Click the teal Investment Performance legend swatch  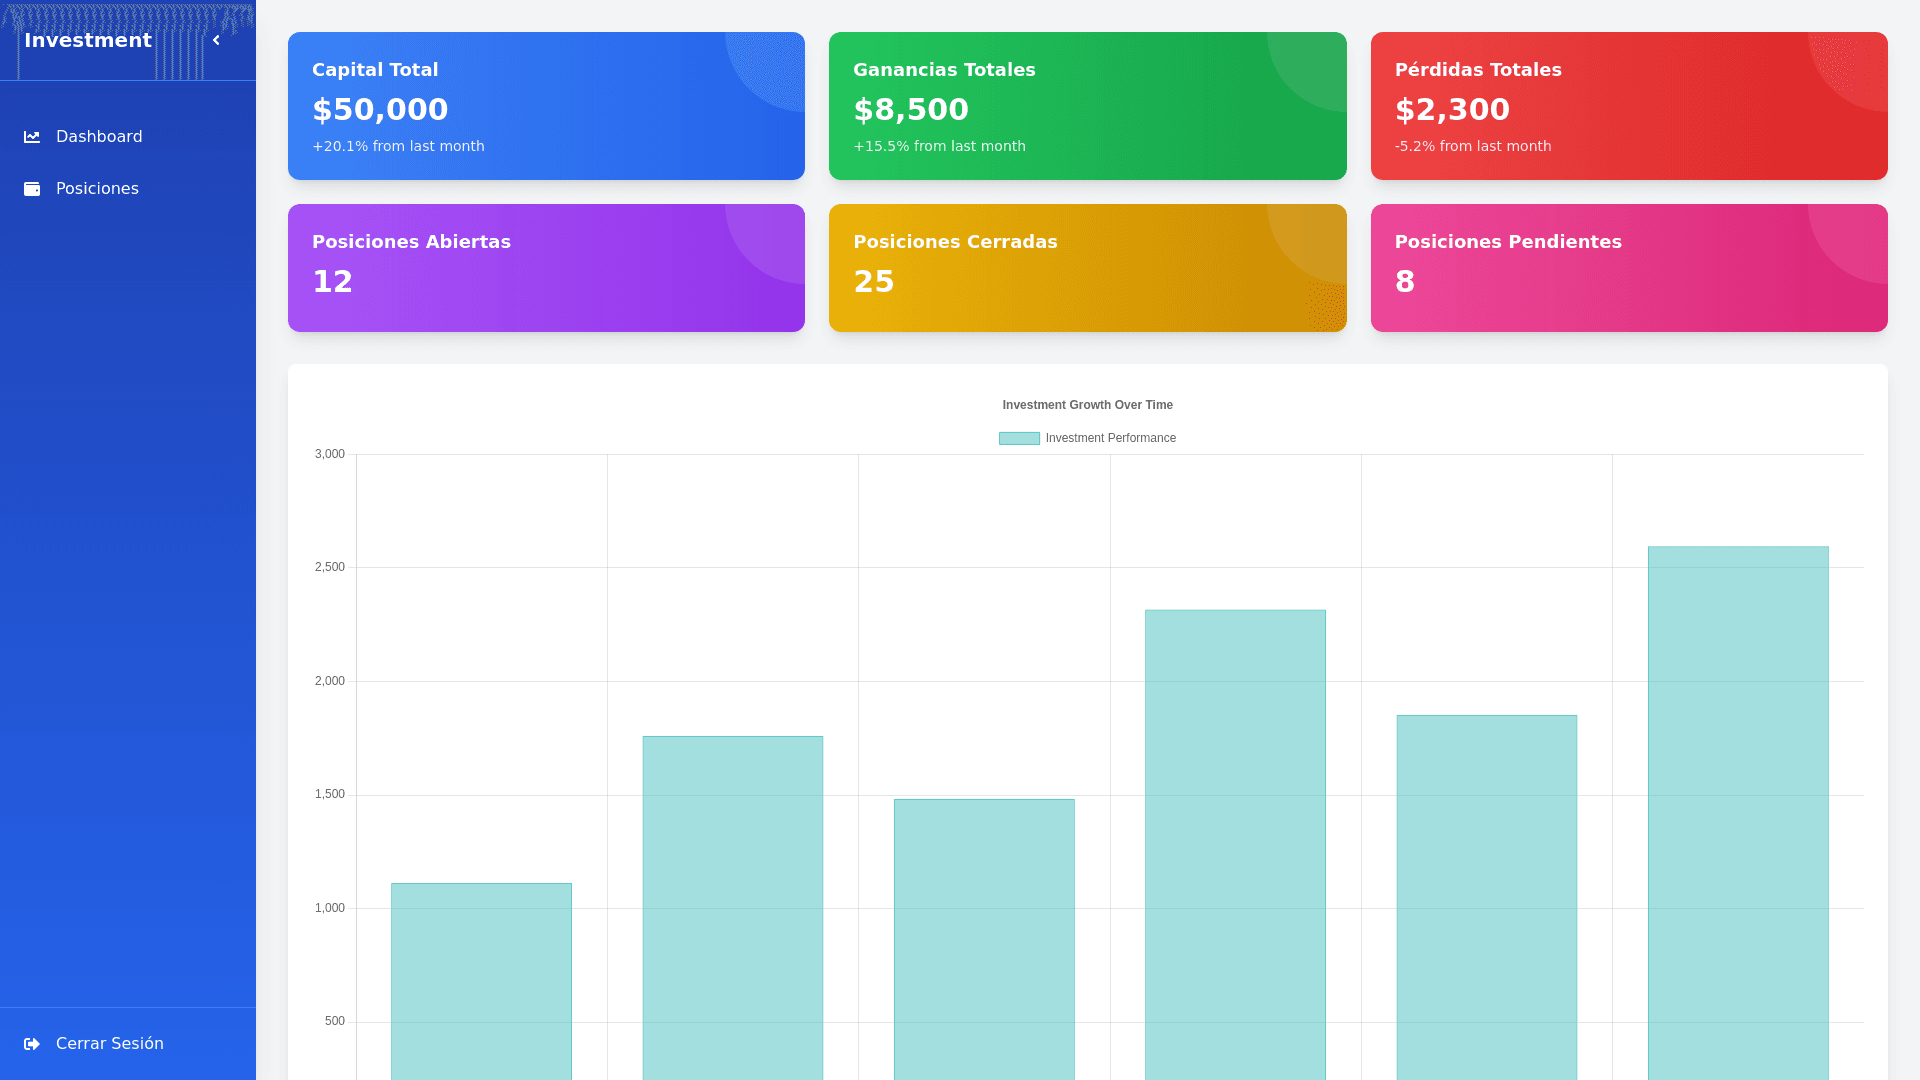[1019, 438]
